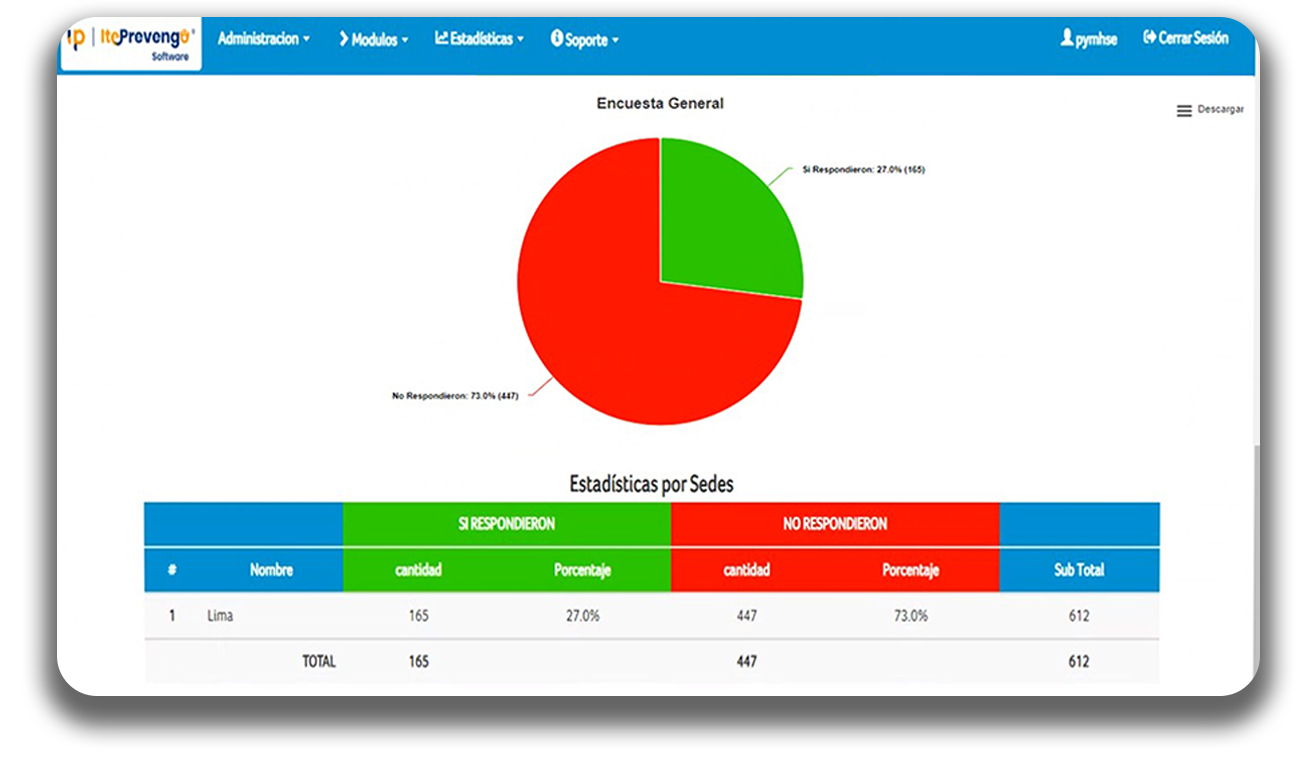1316x768 pixels.
Task: Click the Encuesta General chart title
Action: coord(660,103)
